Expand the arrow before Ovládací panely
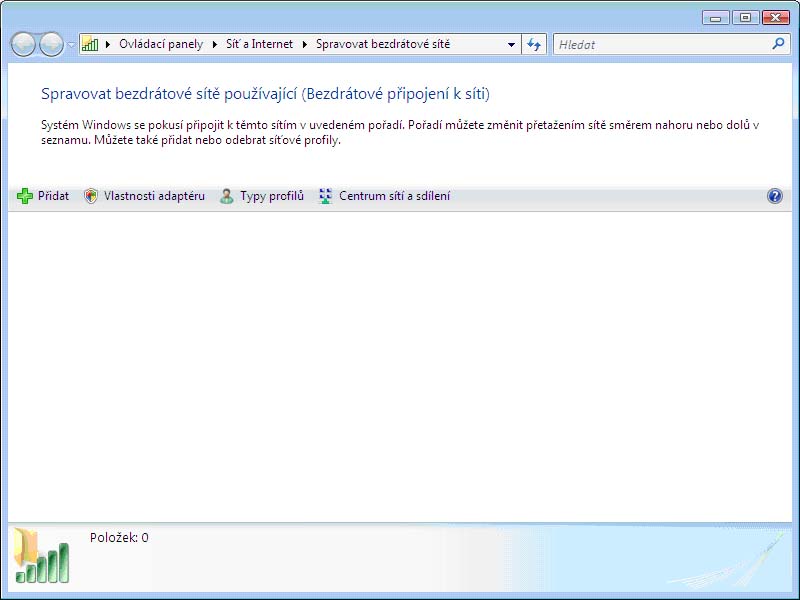Screen dimensions: 800x600 [108, 44]
